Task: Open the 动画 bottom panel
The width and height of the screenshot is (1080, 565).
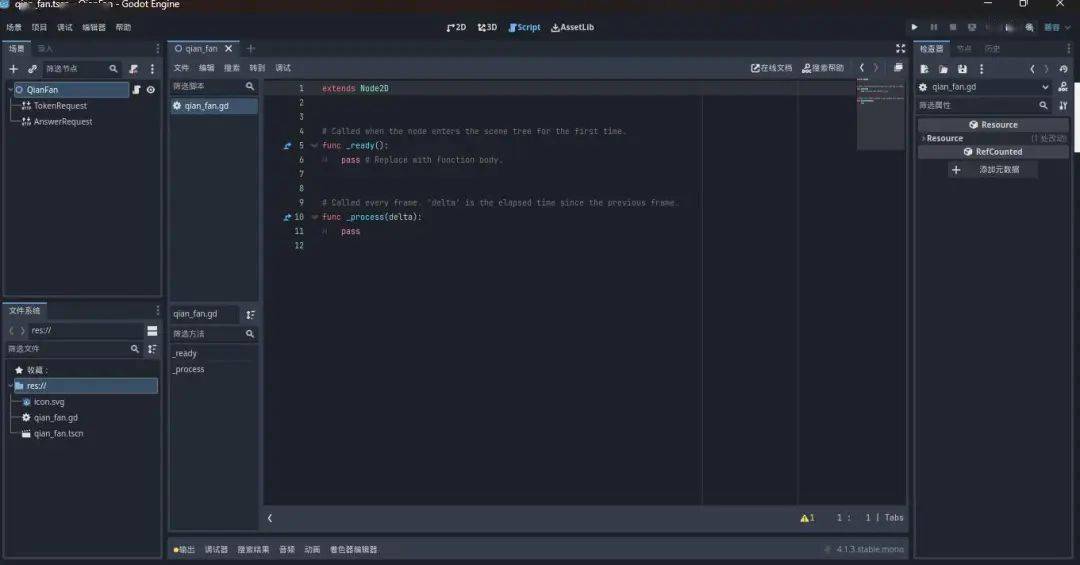Action: (312, 550)
